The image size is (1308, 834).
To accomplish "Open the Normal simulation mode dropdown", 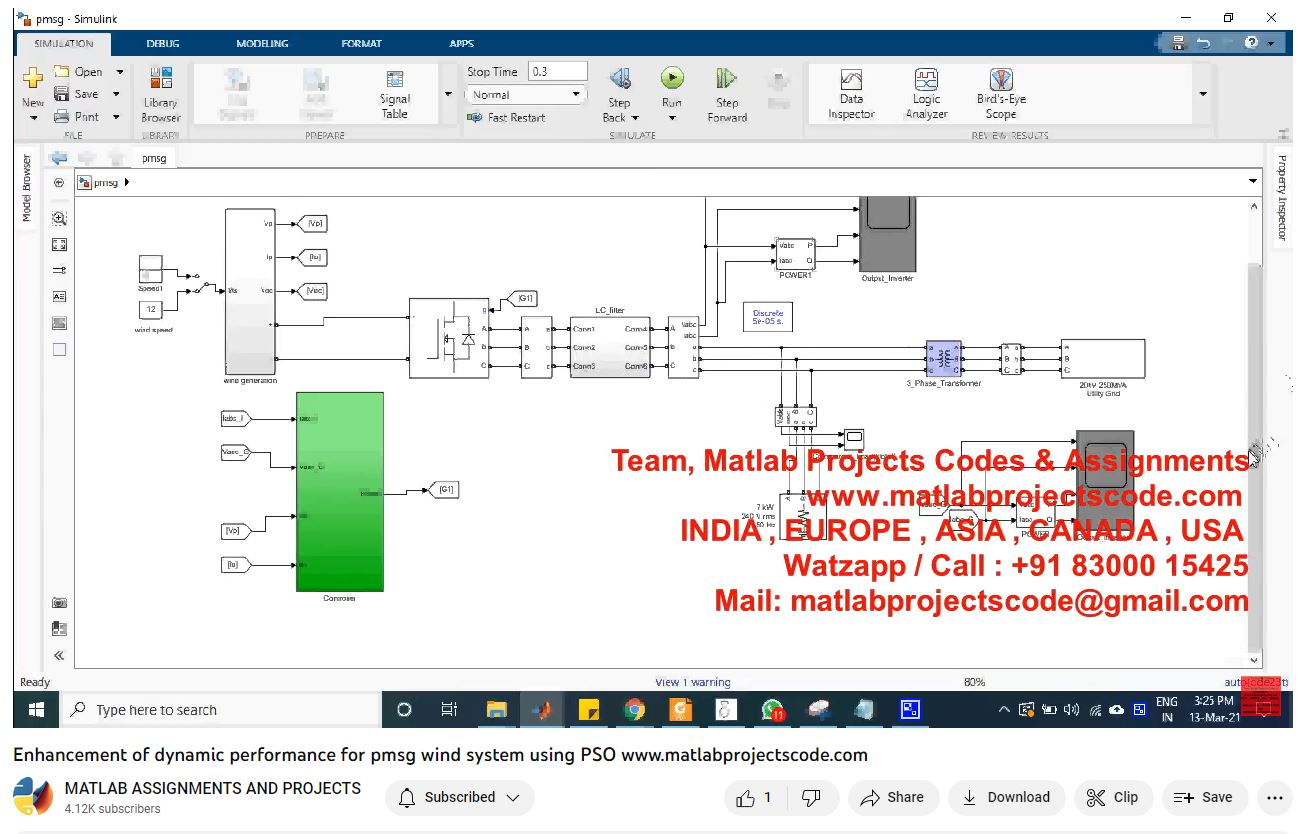I will click(x=525, y=95).
